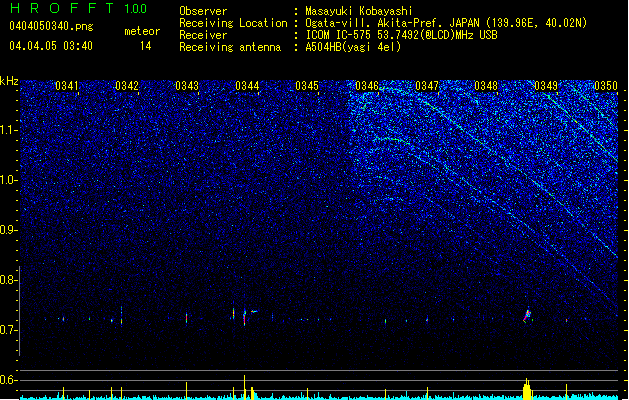Select the file name 0404050340.png
This screenshot has height=400, width=629.
(51, 26)
